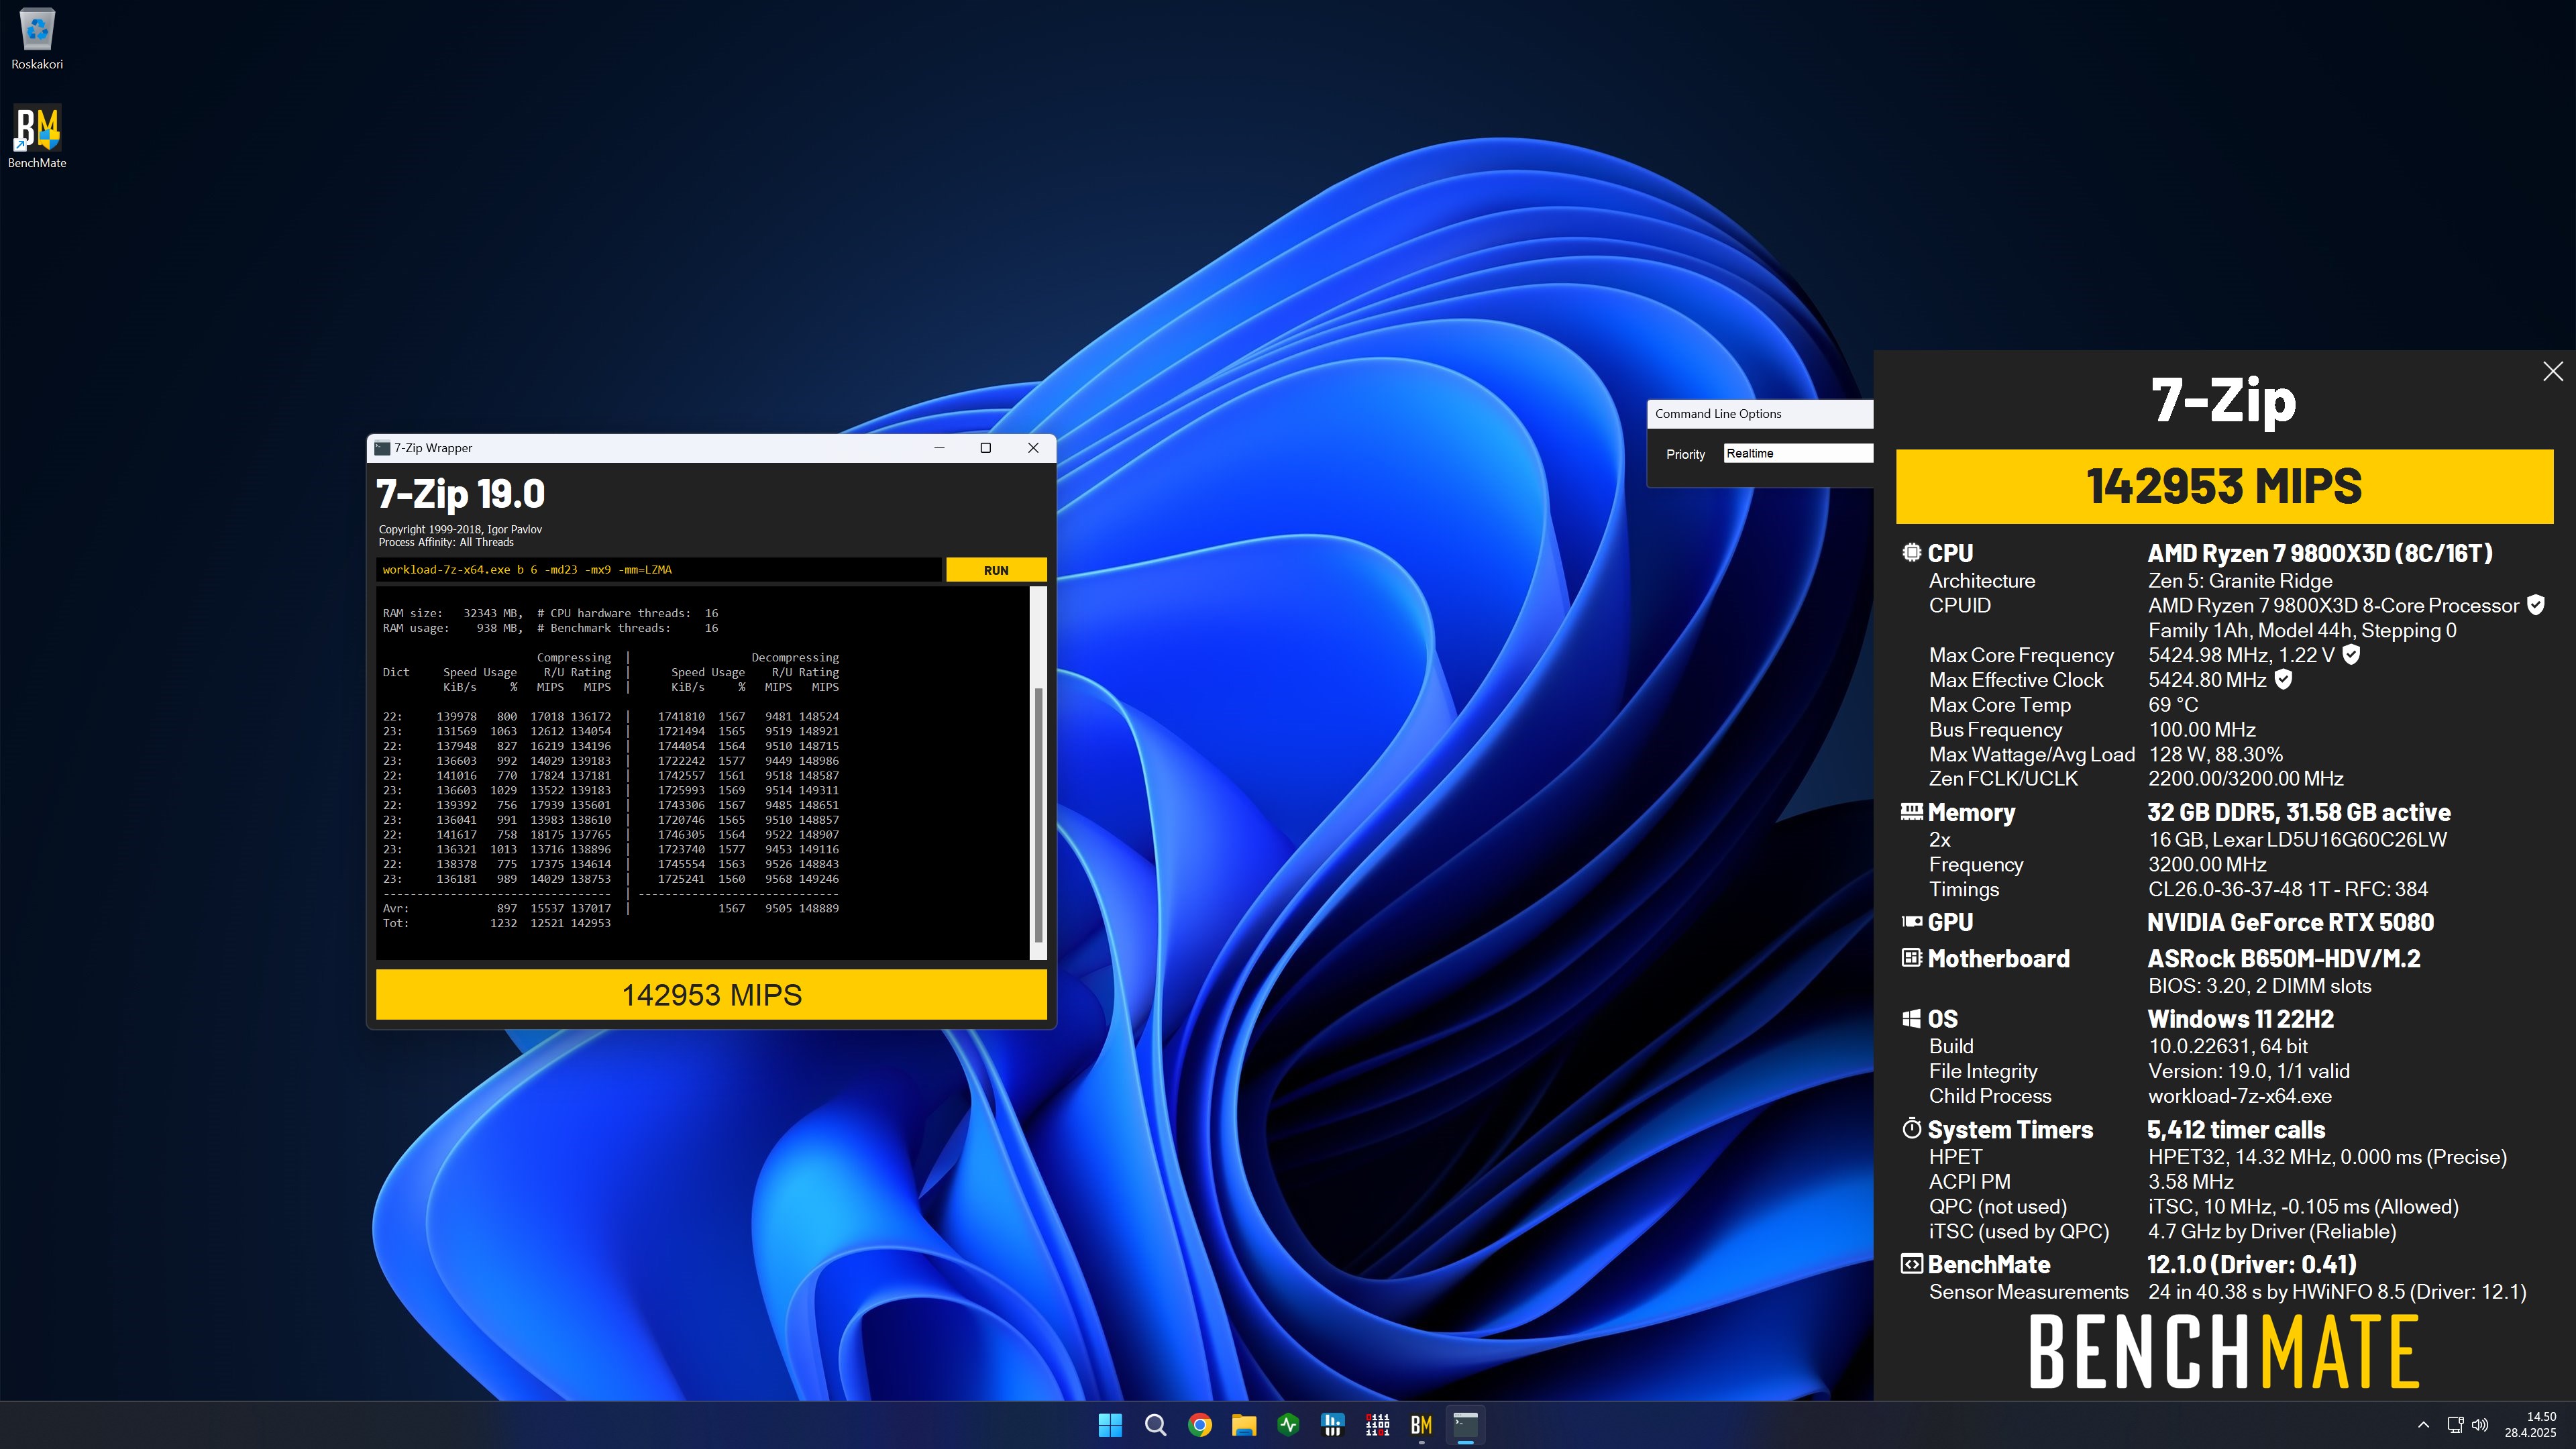Screen dimensions: 2576x1449
Task: Click the benchmark command line input field
Action: coord(659,570)
